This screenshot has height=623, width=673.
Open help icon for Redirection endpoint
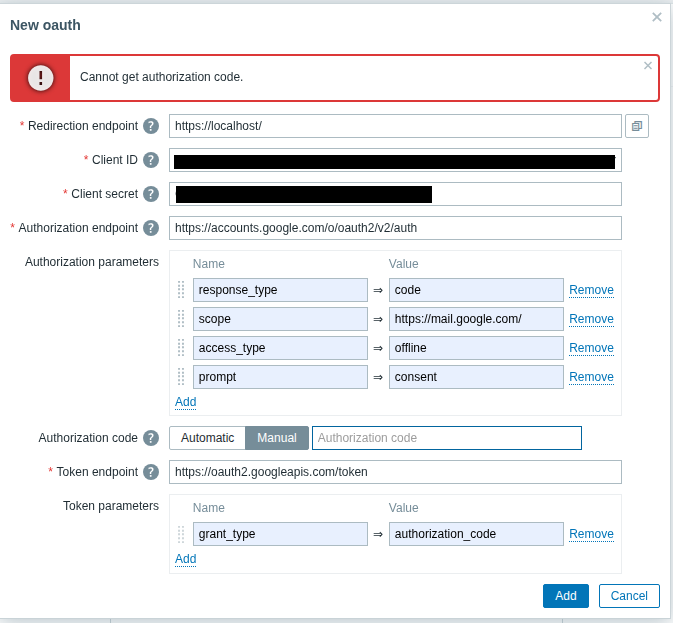click(x=151, y=126)
